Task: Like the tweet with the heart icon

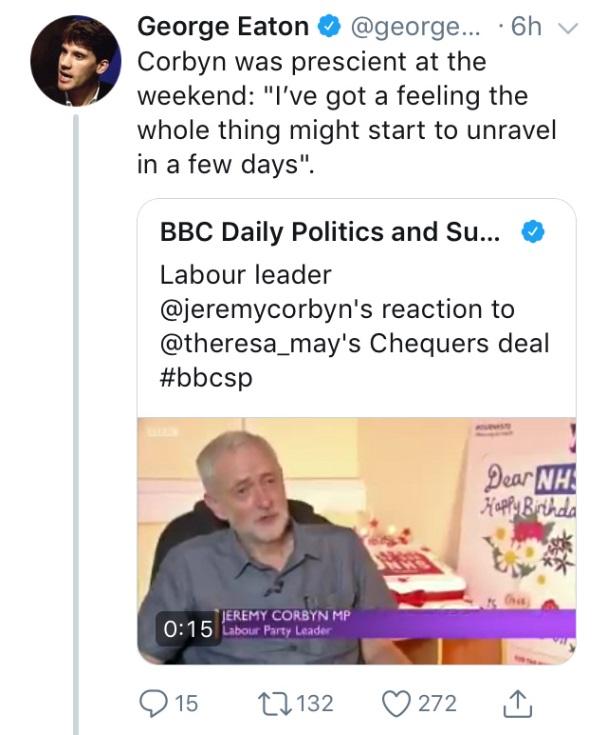Action: tap(397, 702)
